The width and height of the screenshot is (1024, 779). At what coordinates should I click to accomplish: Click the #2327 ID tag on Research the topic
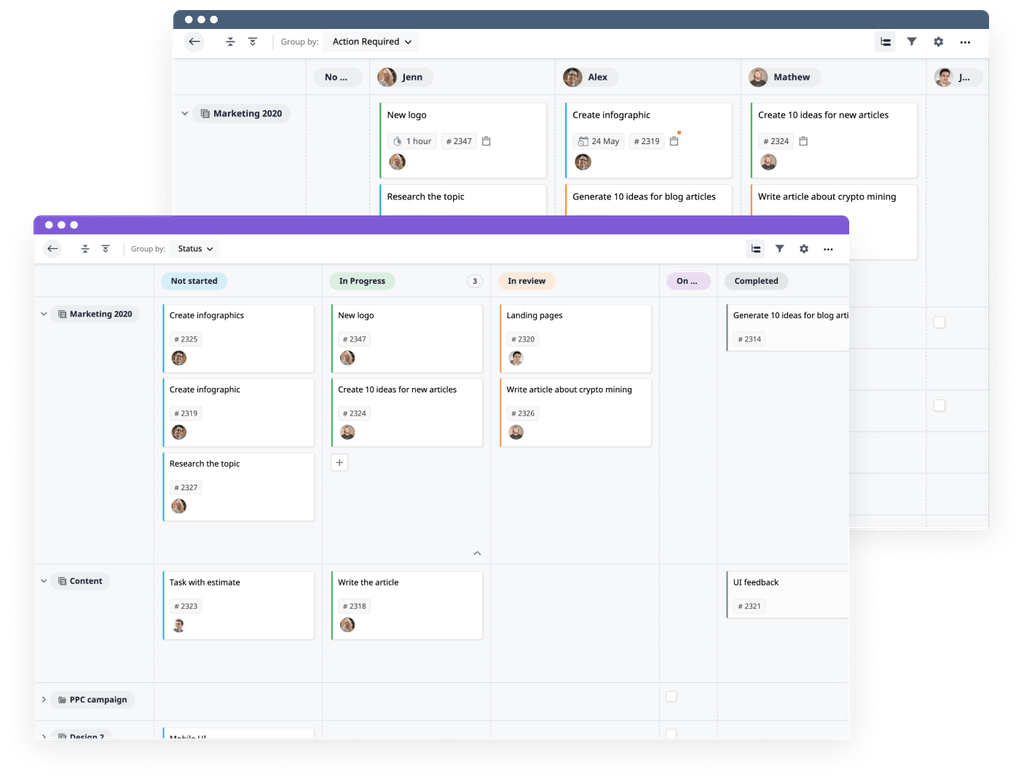coord(186,488)
